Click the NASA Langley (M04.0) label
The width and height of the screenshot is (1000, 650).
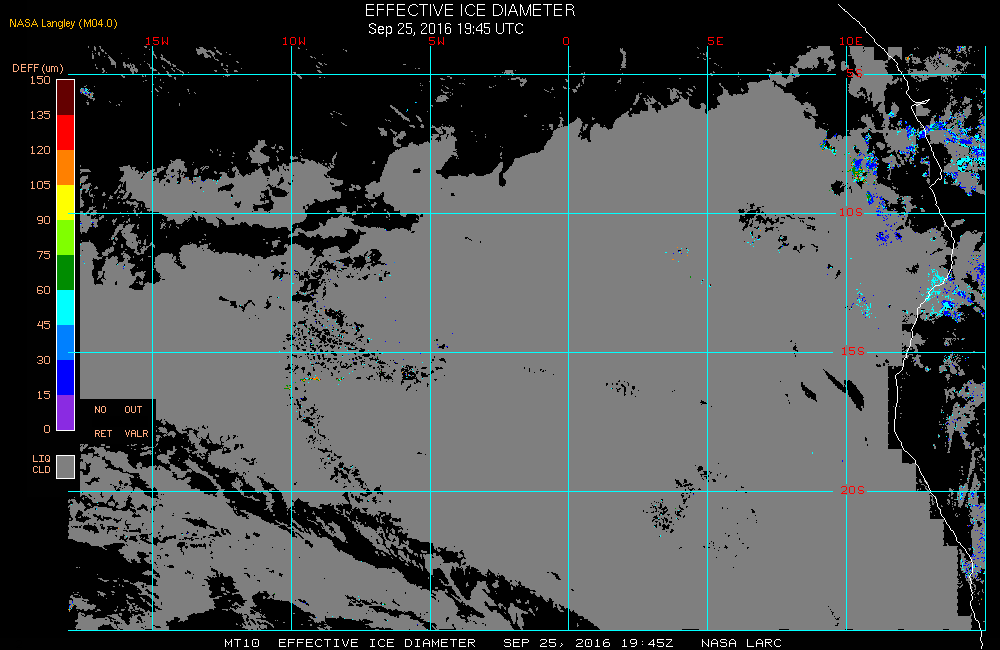coord(63,23)
